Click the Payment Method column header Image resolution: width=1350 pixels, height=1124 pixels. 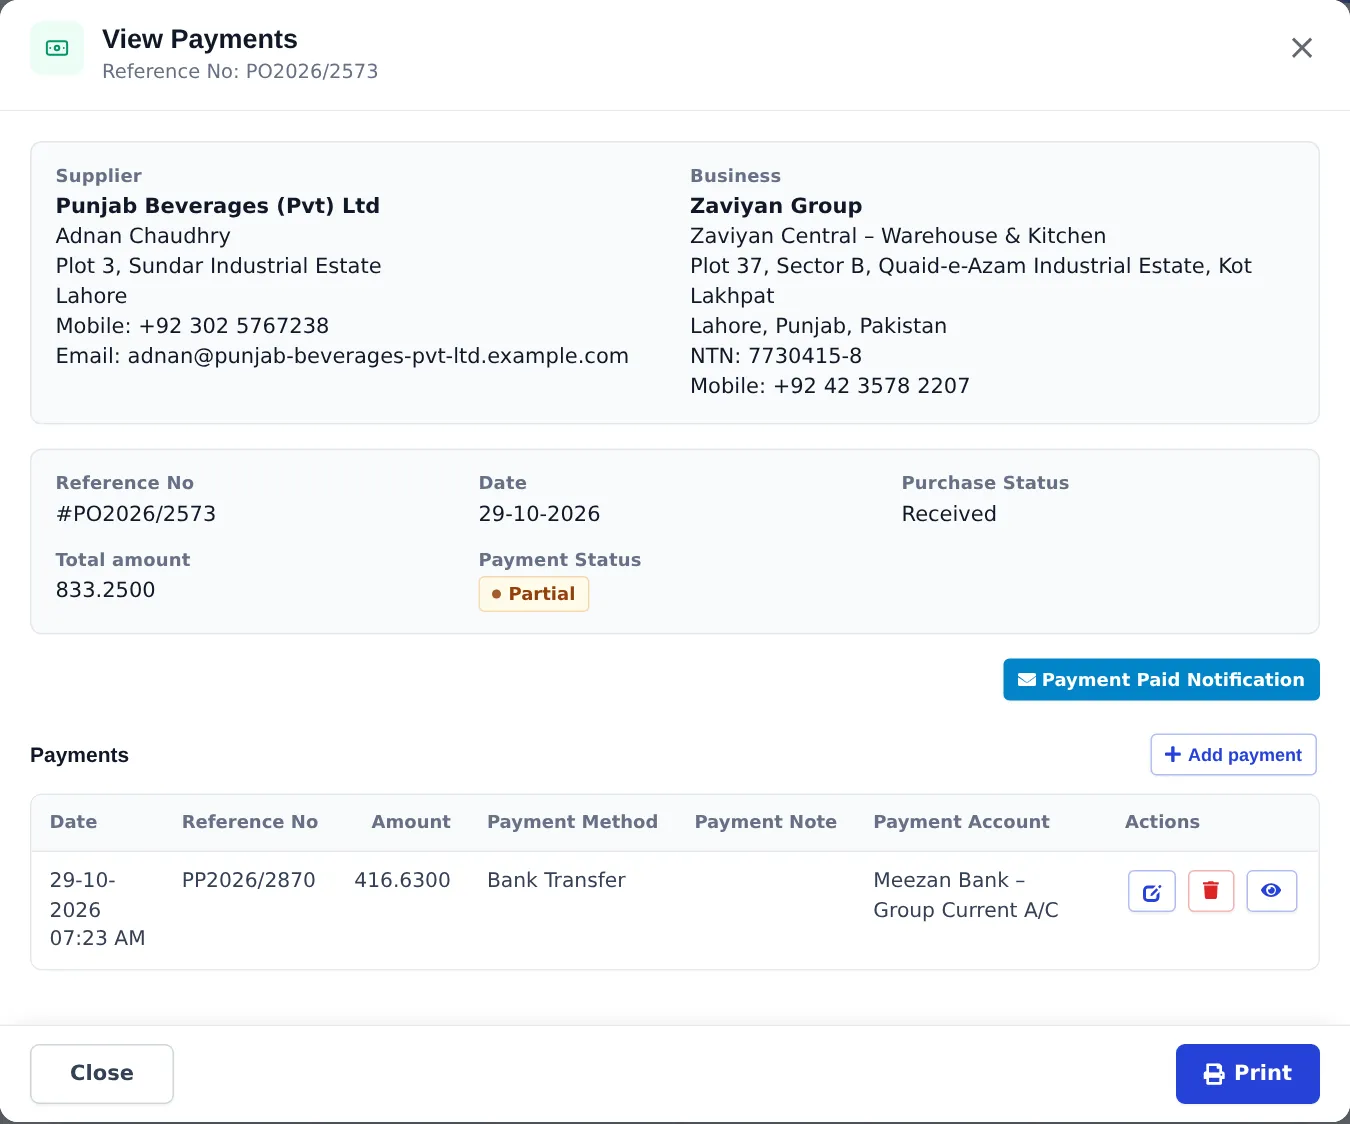572,822
